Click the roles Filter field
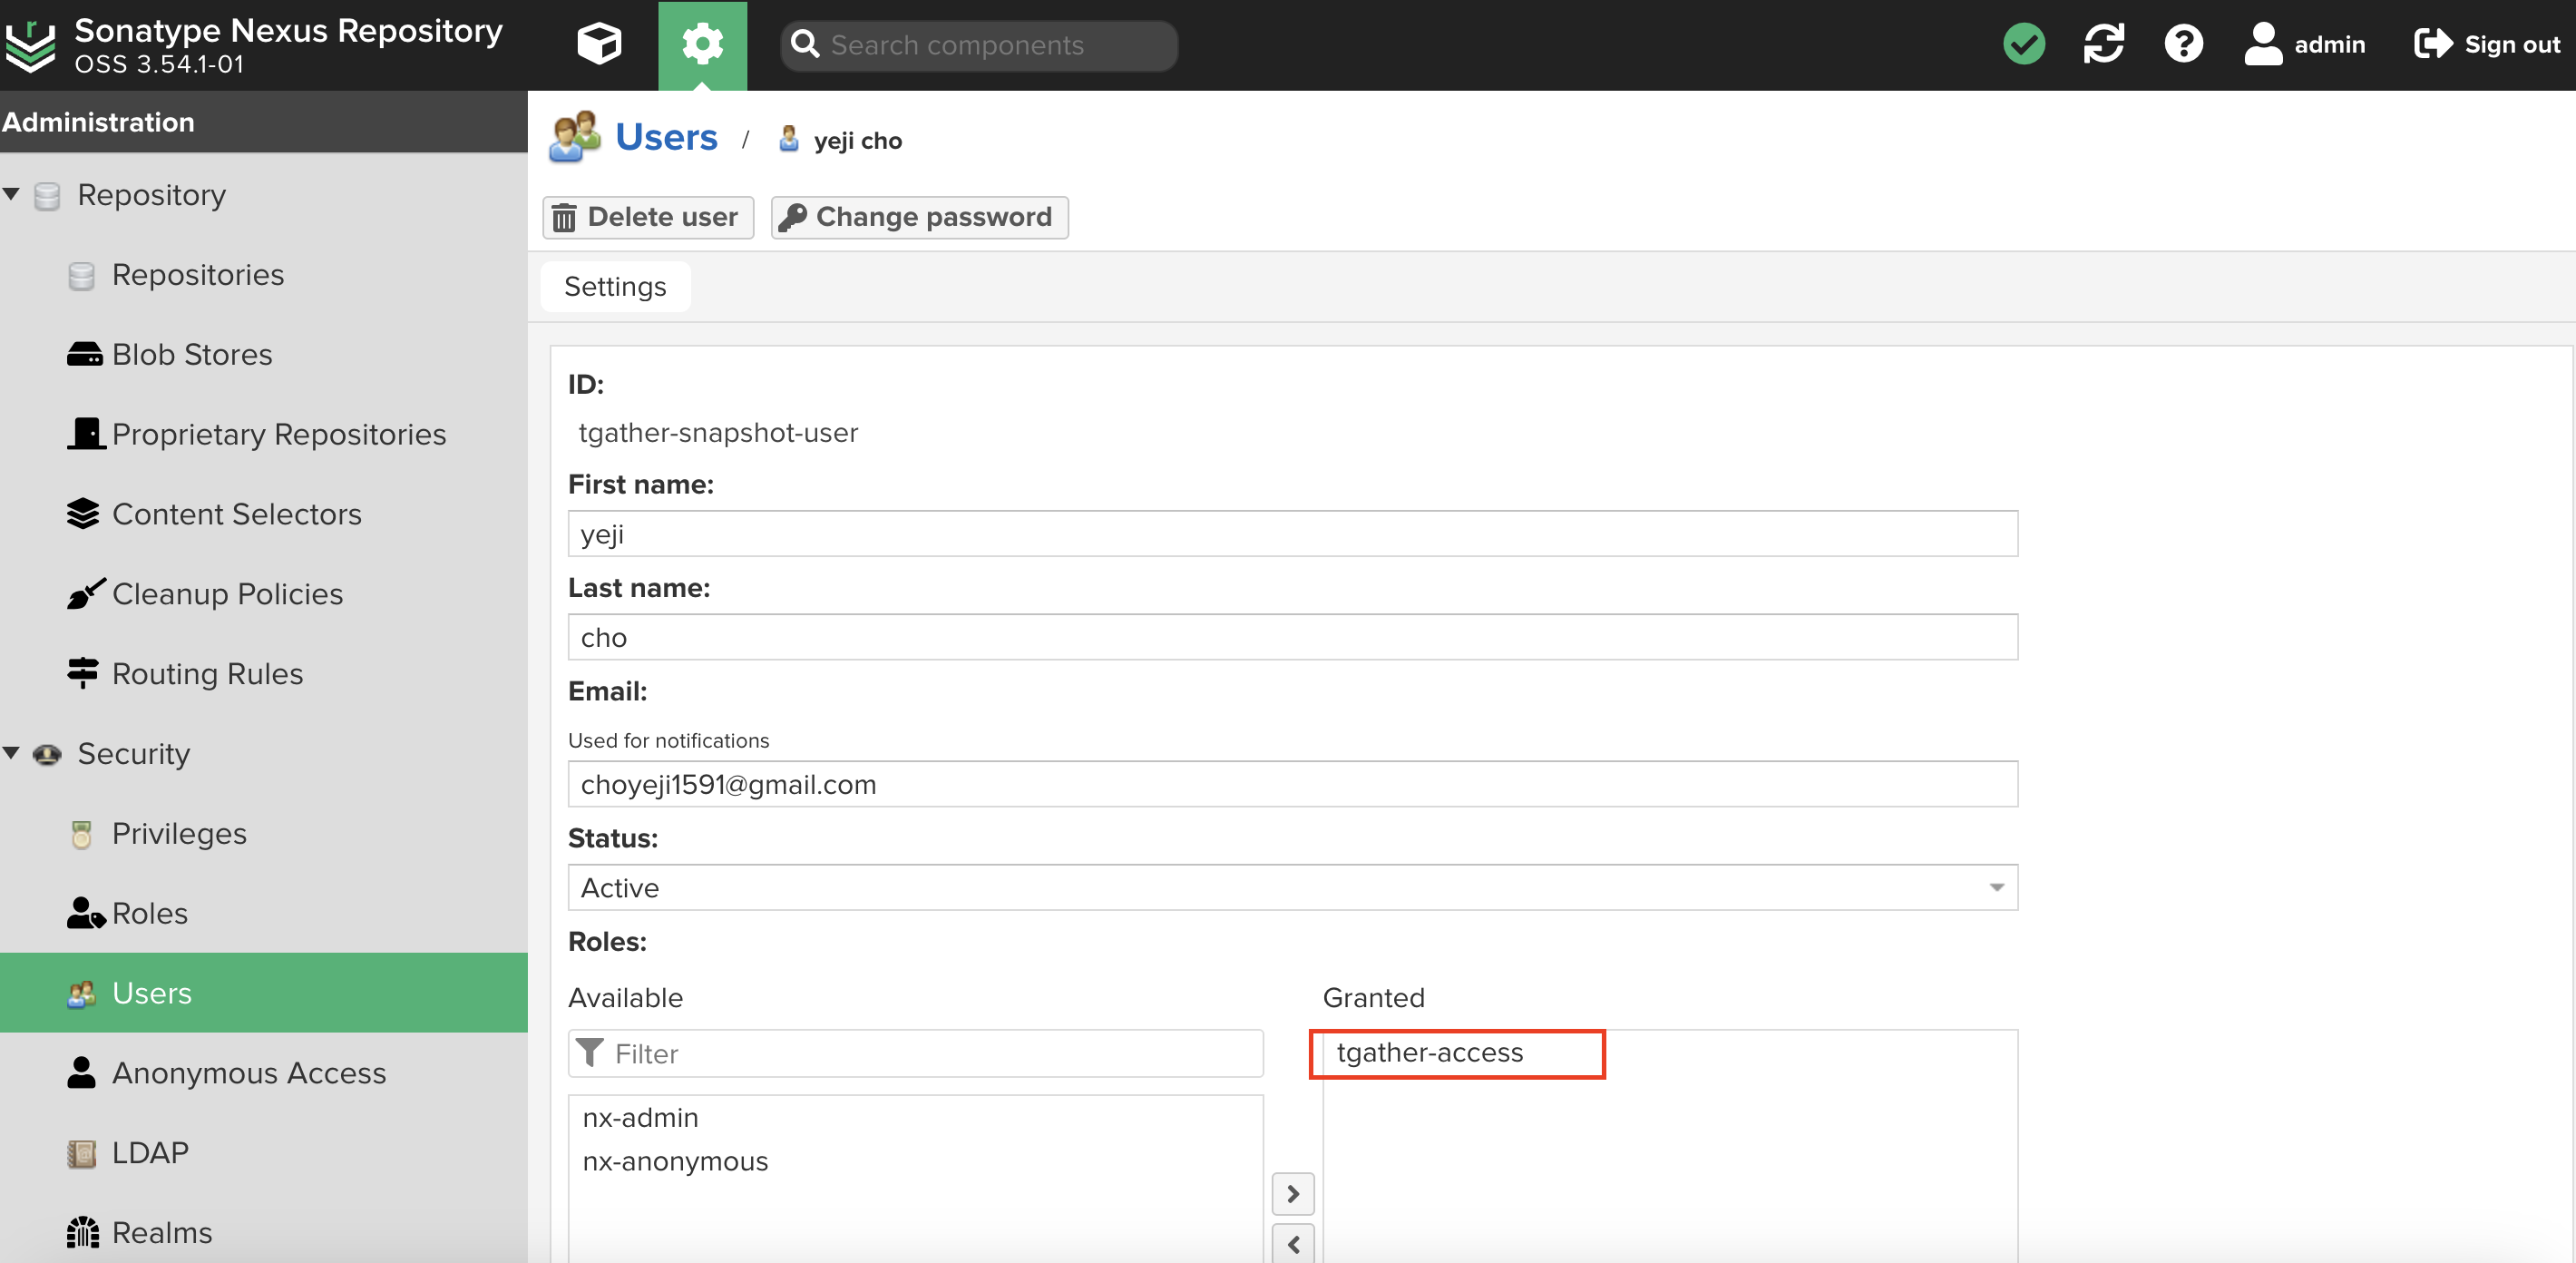This screenshot has width=2576, height=1263. (x=915, y=1053)
